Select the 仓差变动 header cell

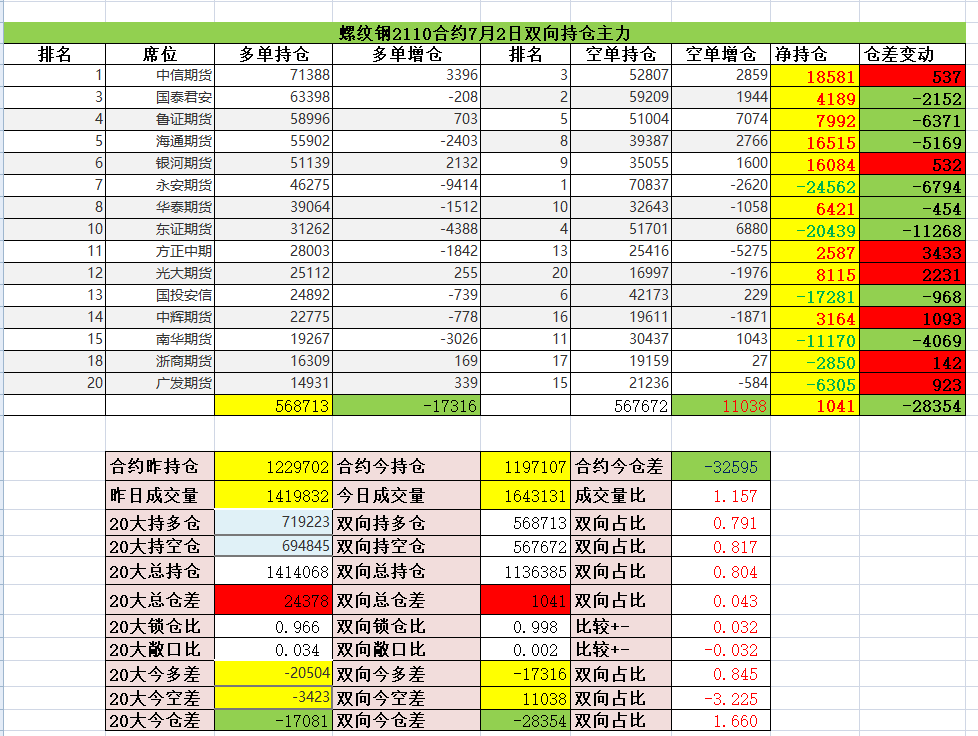point(912,54)
